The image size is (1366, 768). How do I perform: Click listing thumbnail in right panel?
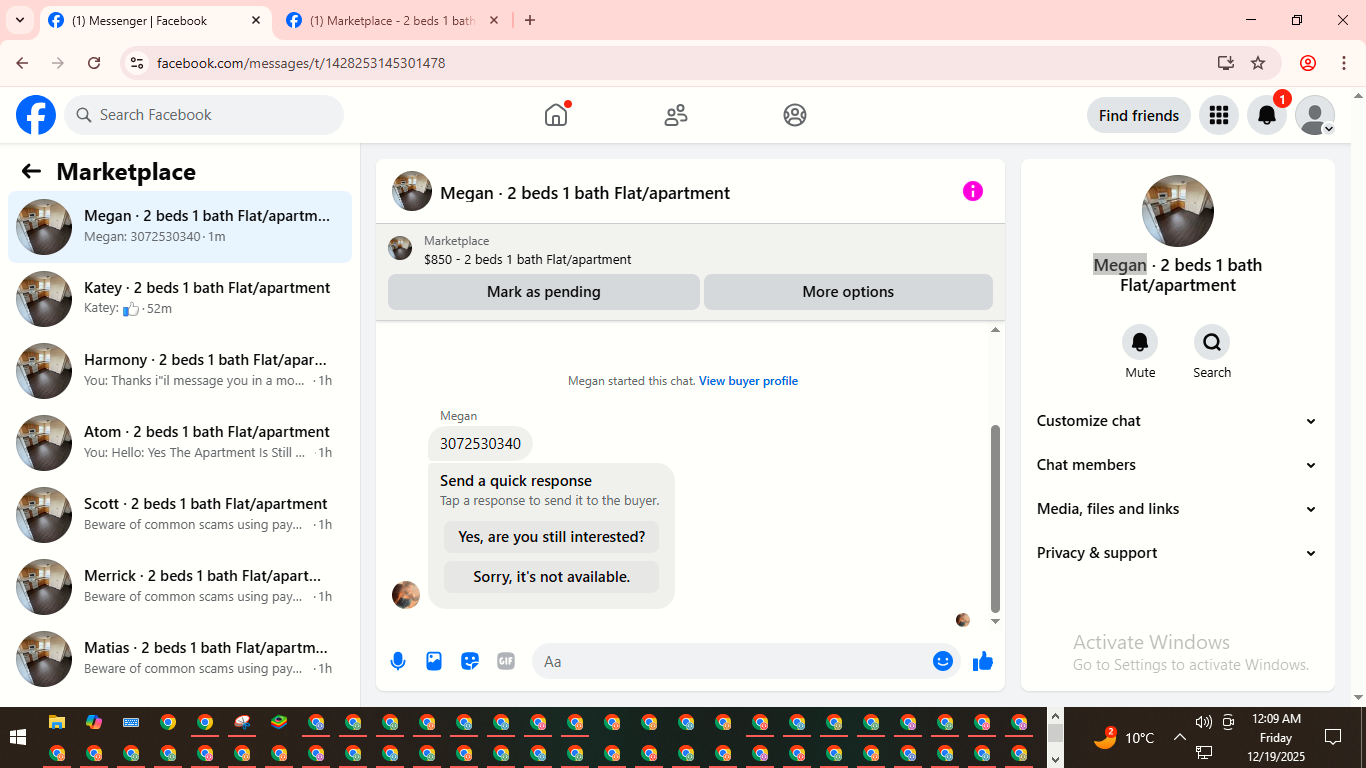tap(1178, 211)
